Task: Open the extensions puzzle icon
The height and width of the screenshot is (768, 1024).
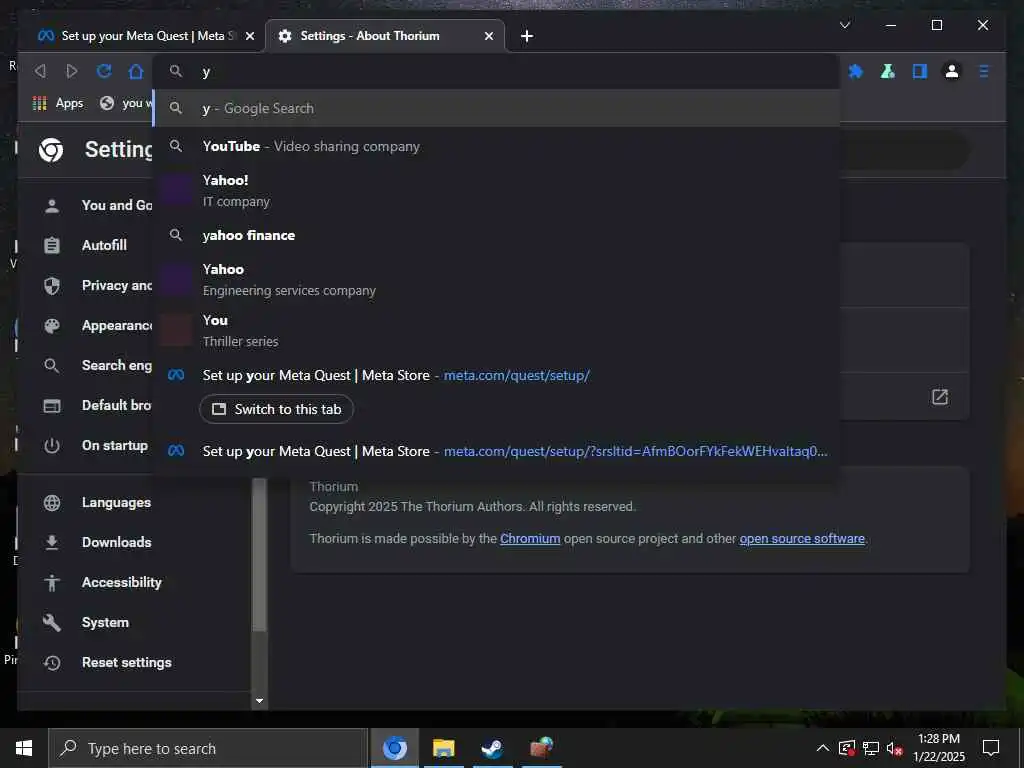Action: [856, 71]
